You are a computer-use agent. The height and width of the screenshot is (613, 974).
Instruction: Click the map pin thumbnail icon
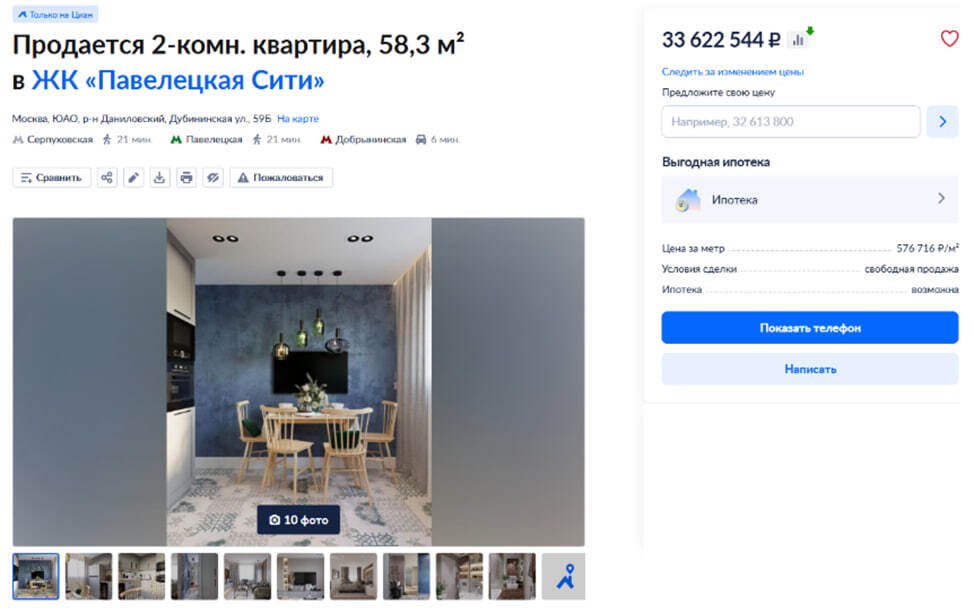pos(564,576)
